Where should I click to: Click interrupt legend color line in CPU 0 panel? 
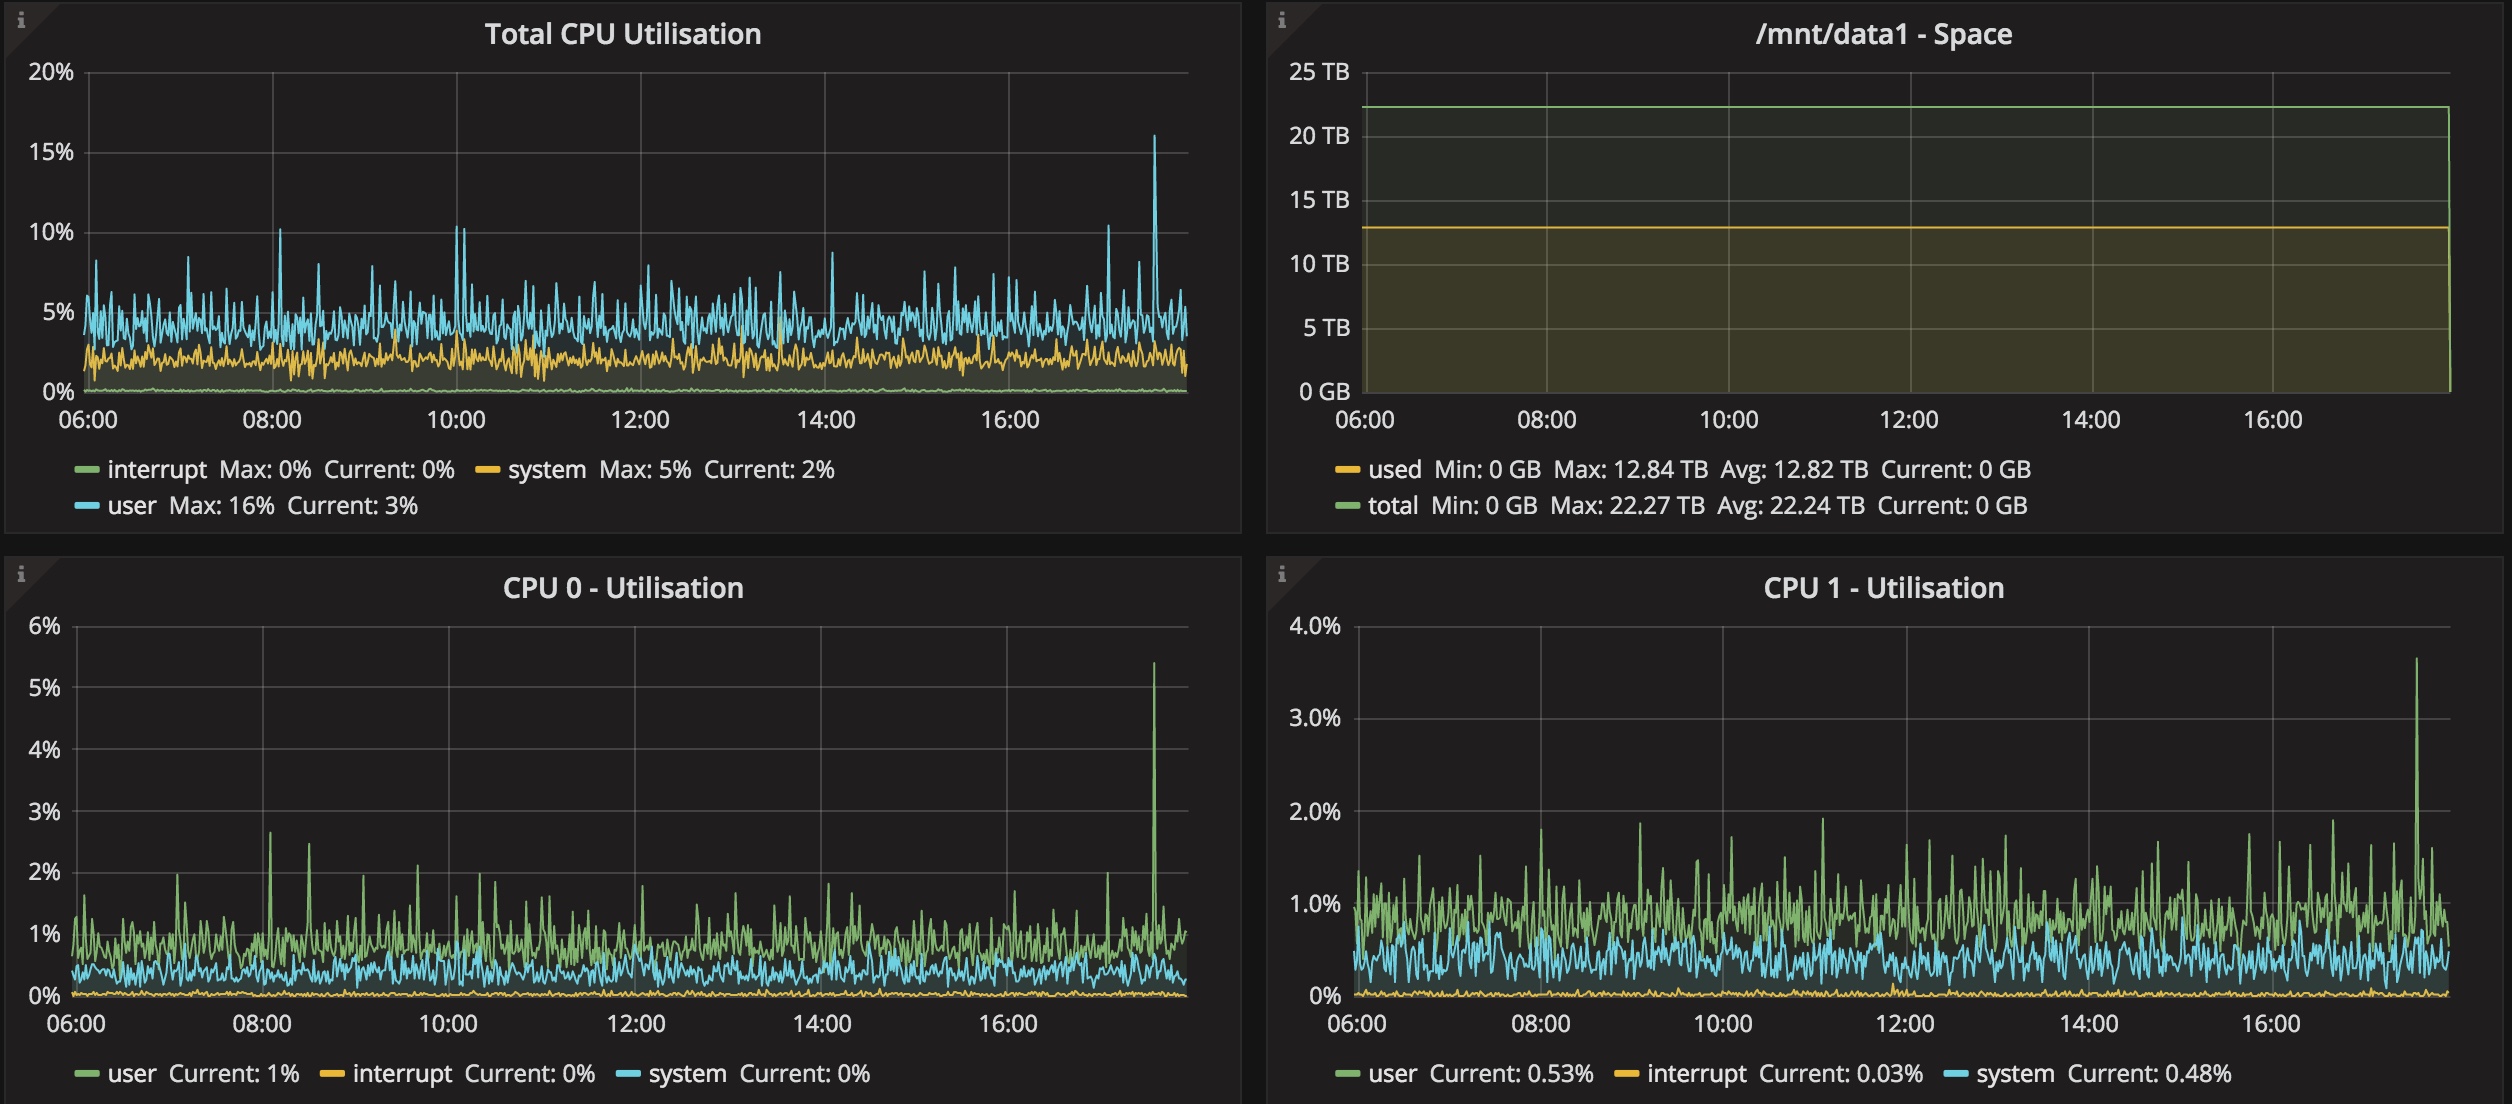tap(332, 1074)
